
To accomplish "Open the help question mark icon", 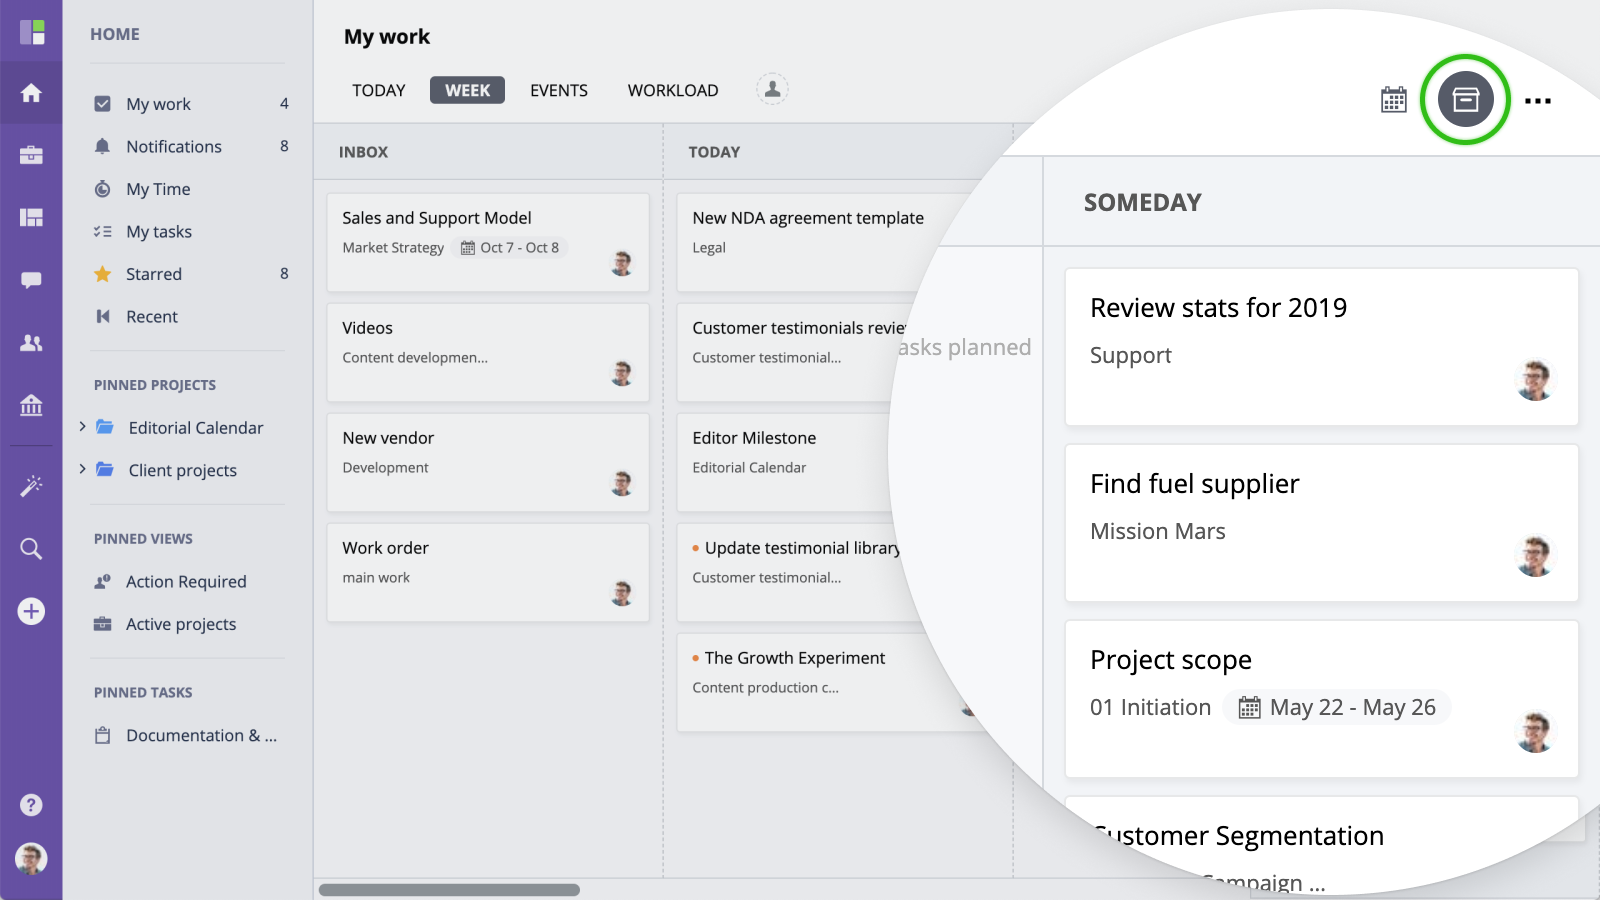I will point(31,805).
